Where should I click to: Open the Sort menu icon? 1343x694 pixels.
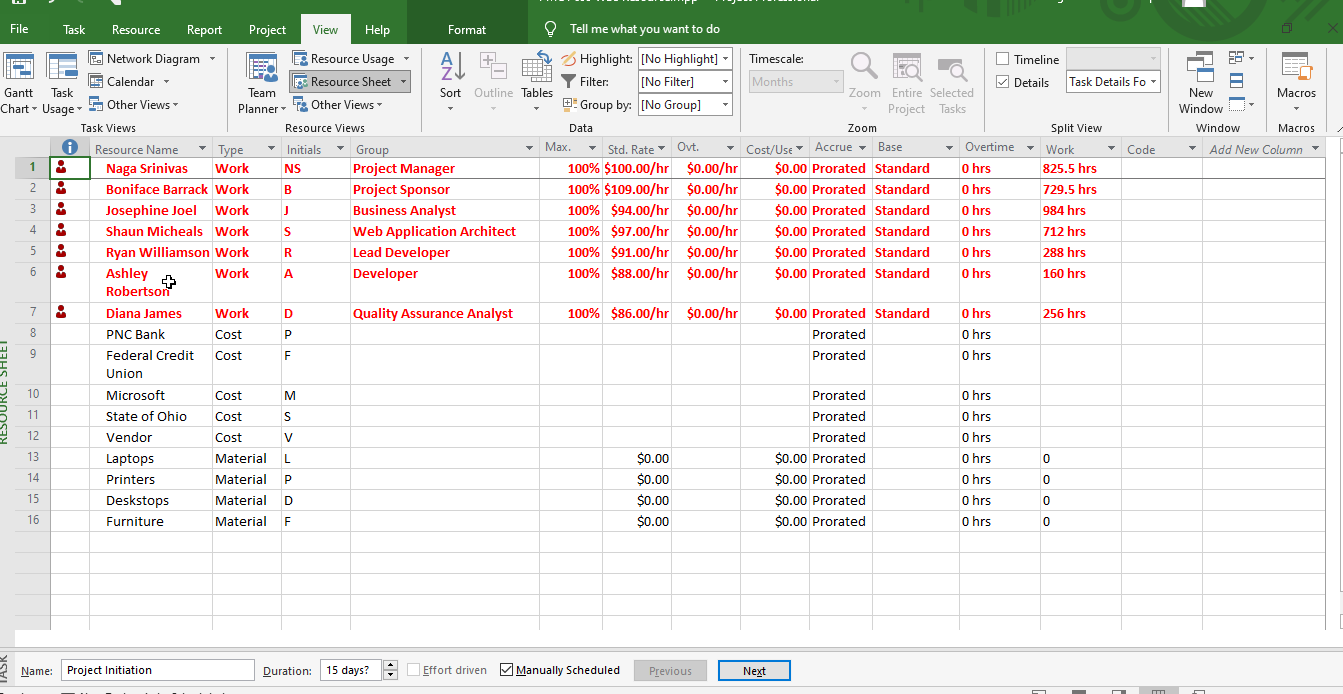451,68
